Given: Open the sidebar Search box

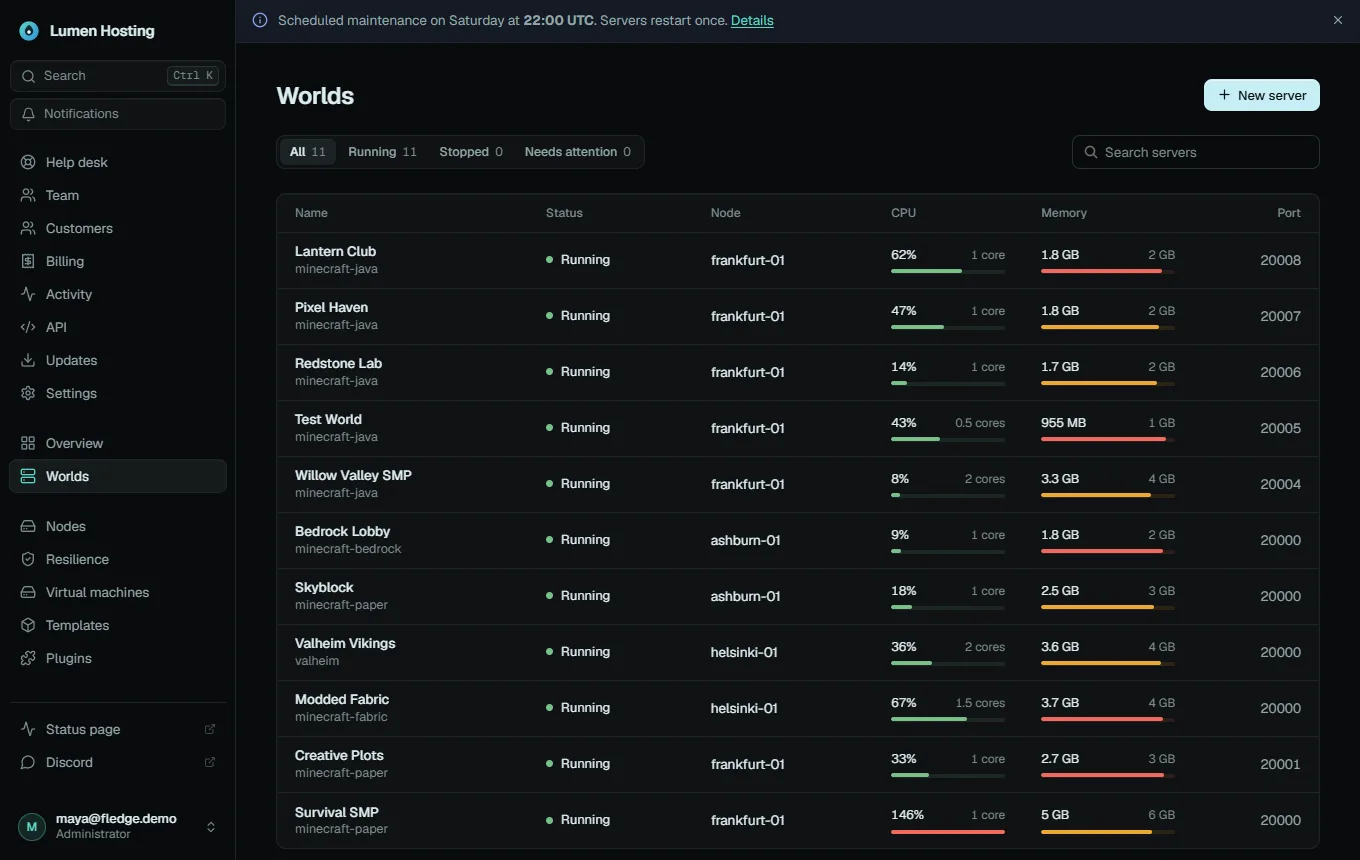Looking at the screenshot, I should pos(118,76).
